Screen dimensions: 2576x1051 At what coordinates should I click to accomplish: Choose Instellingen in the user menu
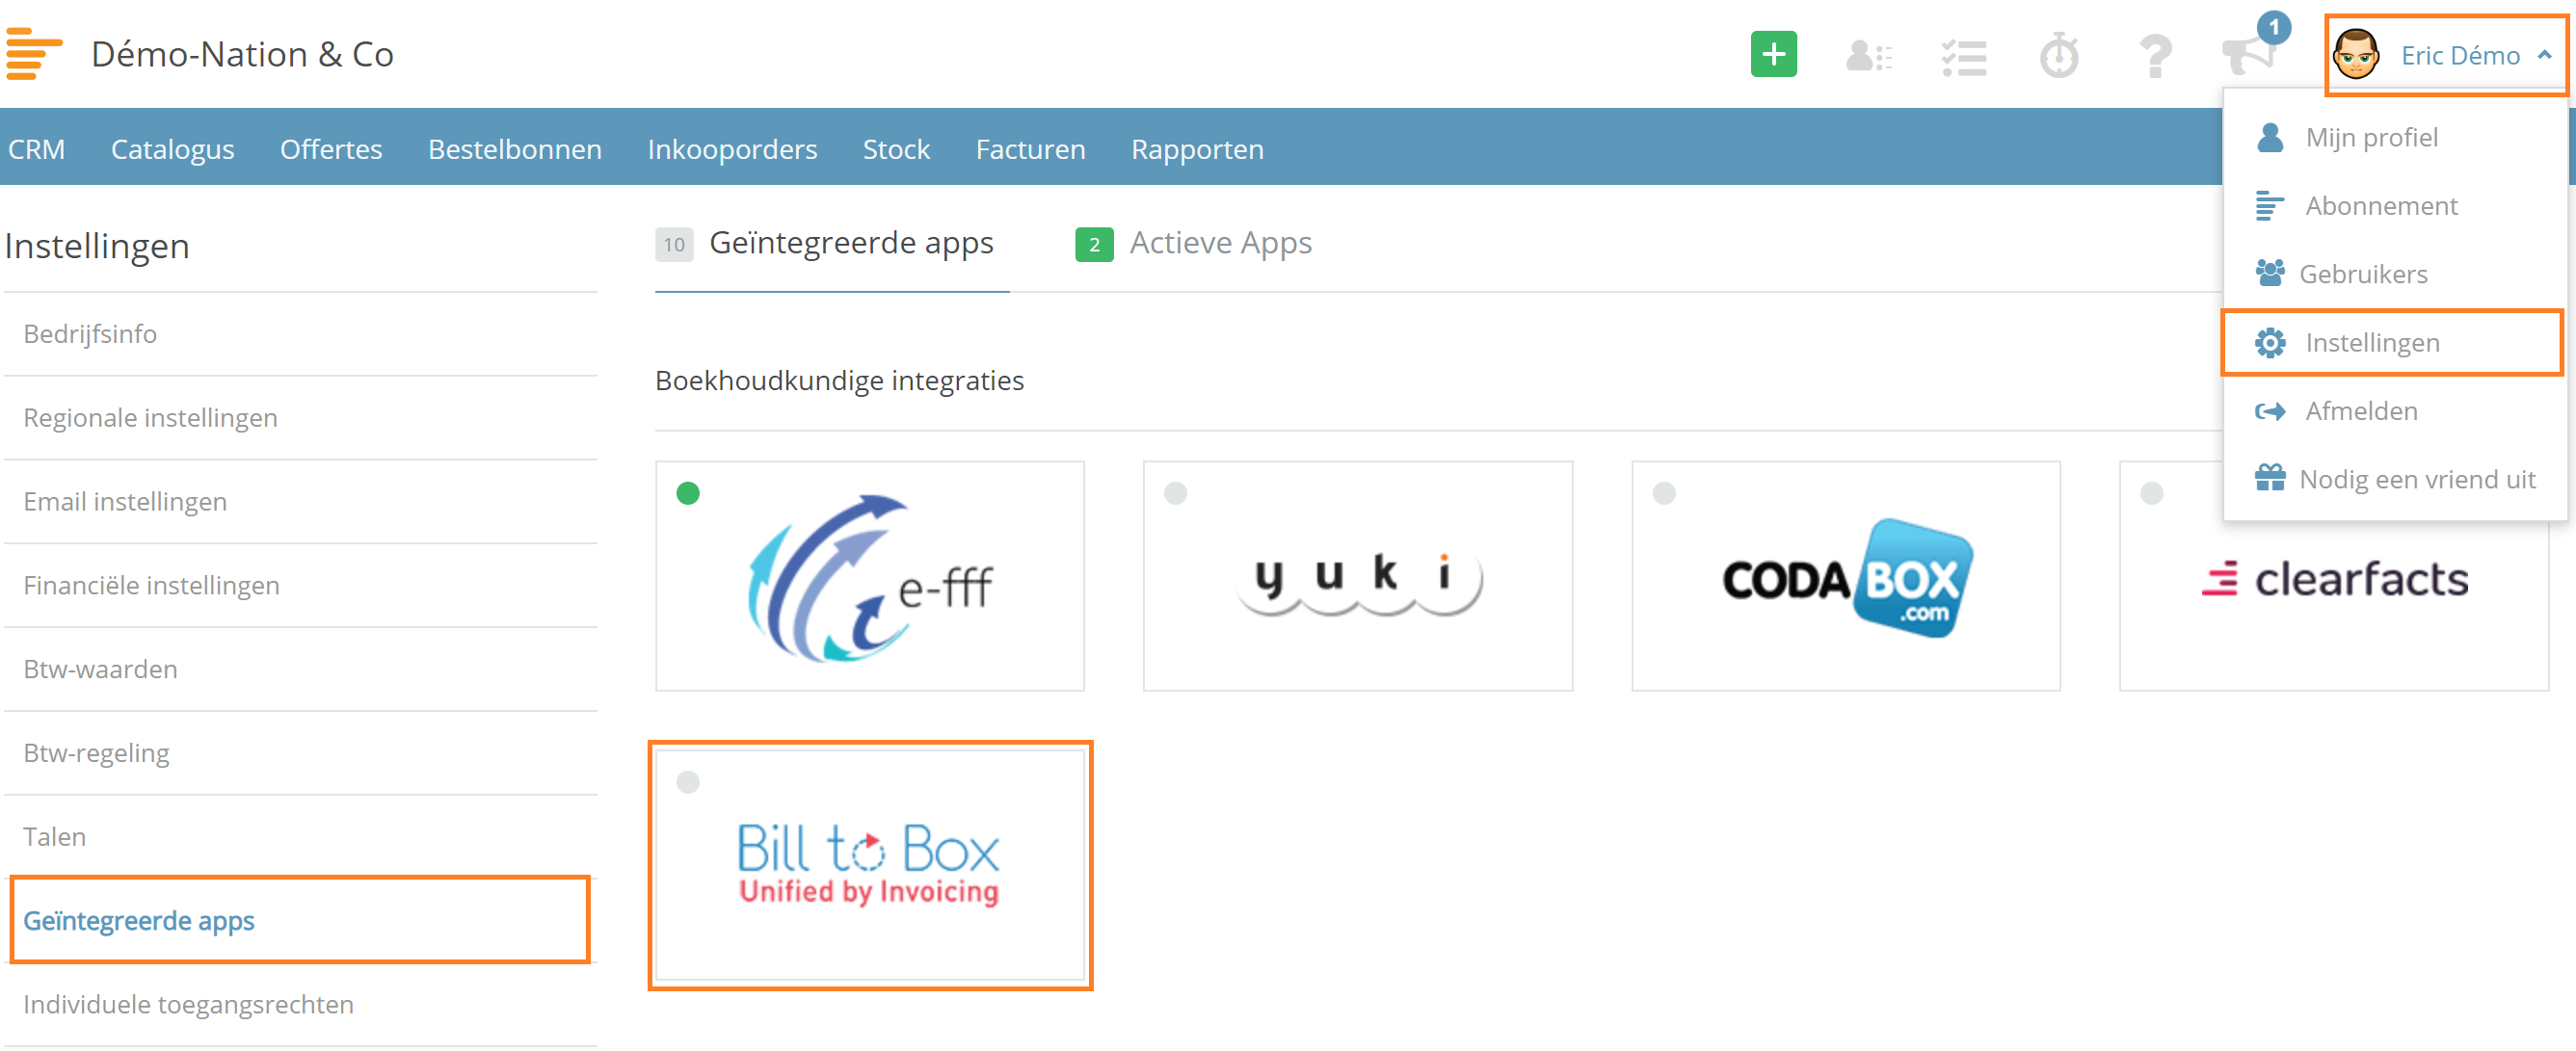[x=2392, y=343]
